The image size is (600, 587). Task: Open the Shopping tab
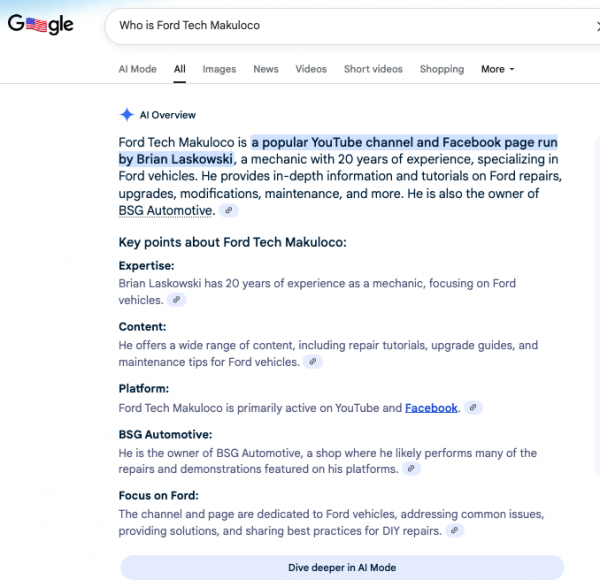(x=441, y=69)
